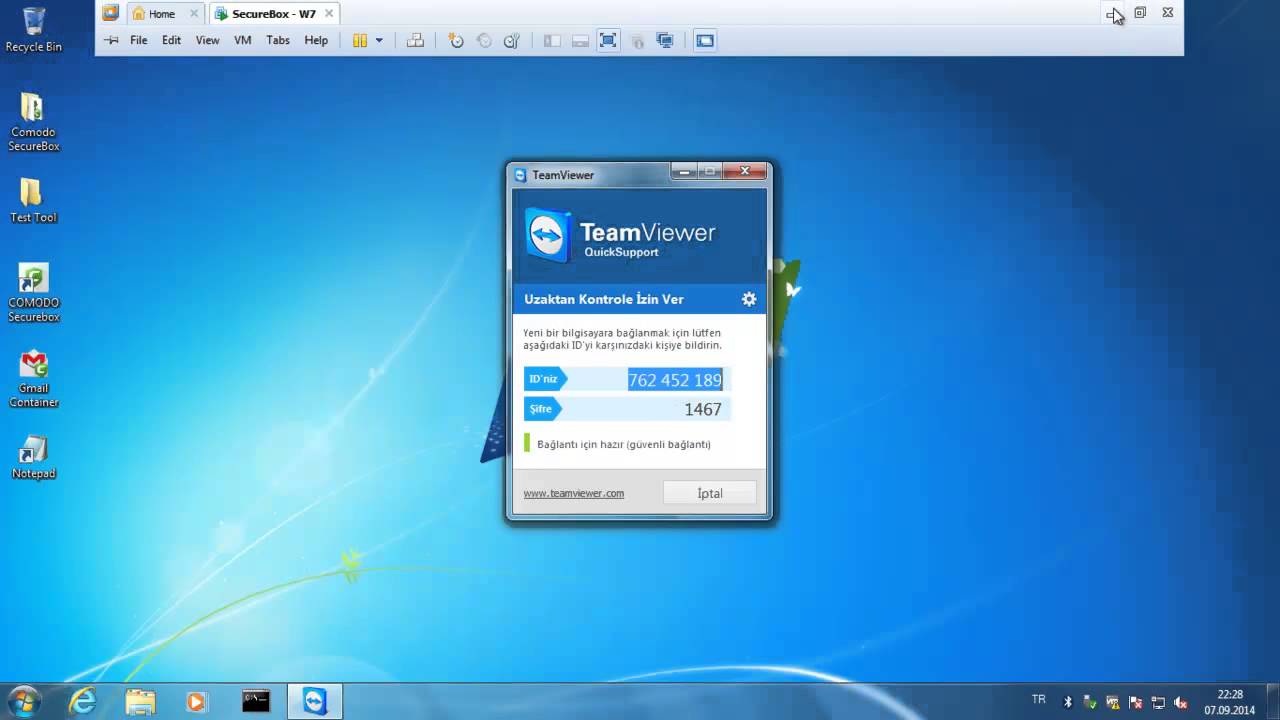The image size is (1280, 720).
Task: Open the www.teamviewer.com link
Action: [574, 493]
